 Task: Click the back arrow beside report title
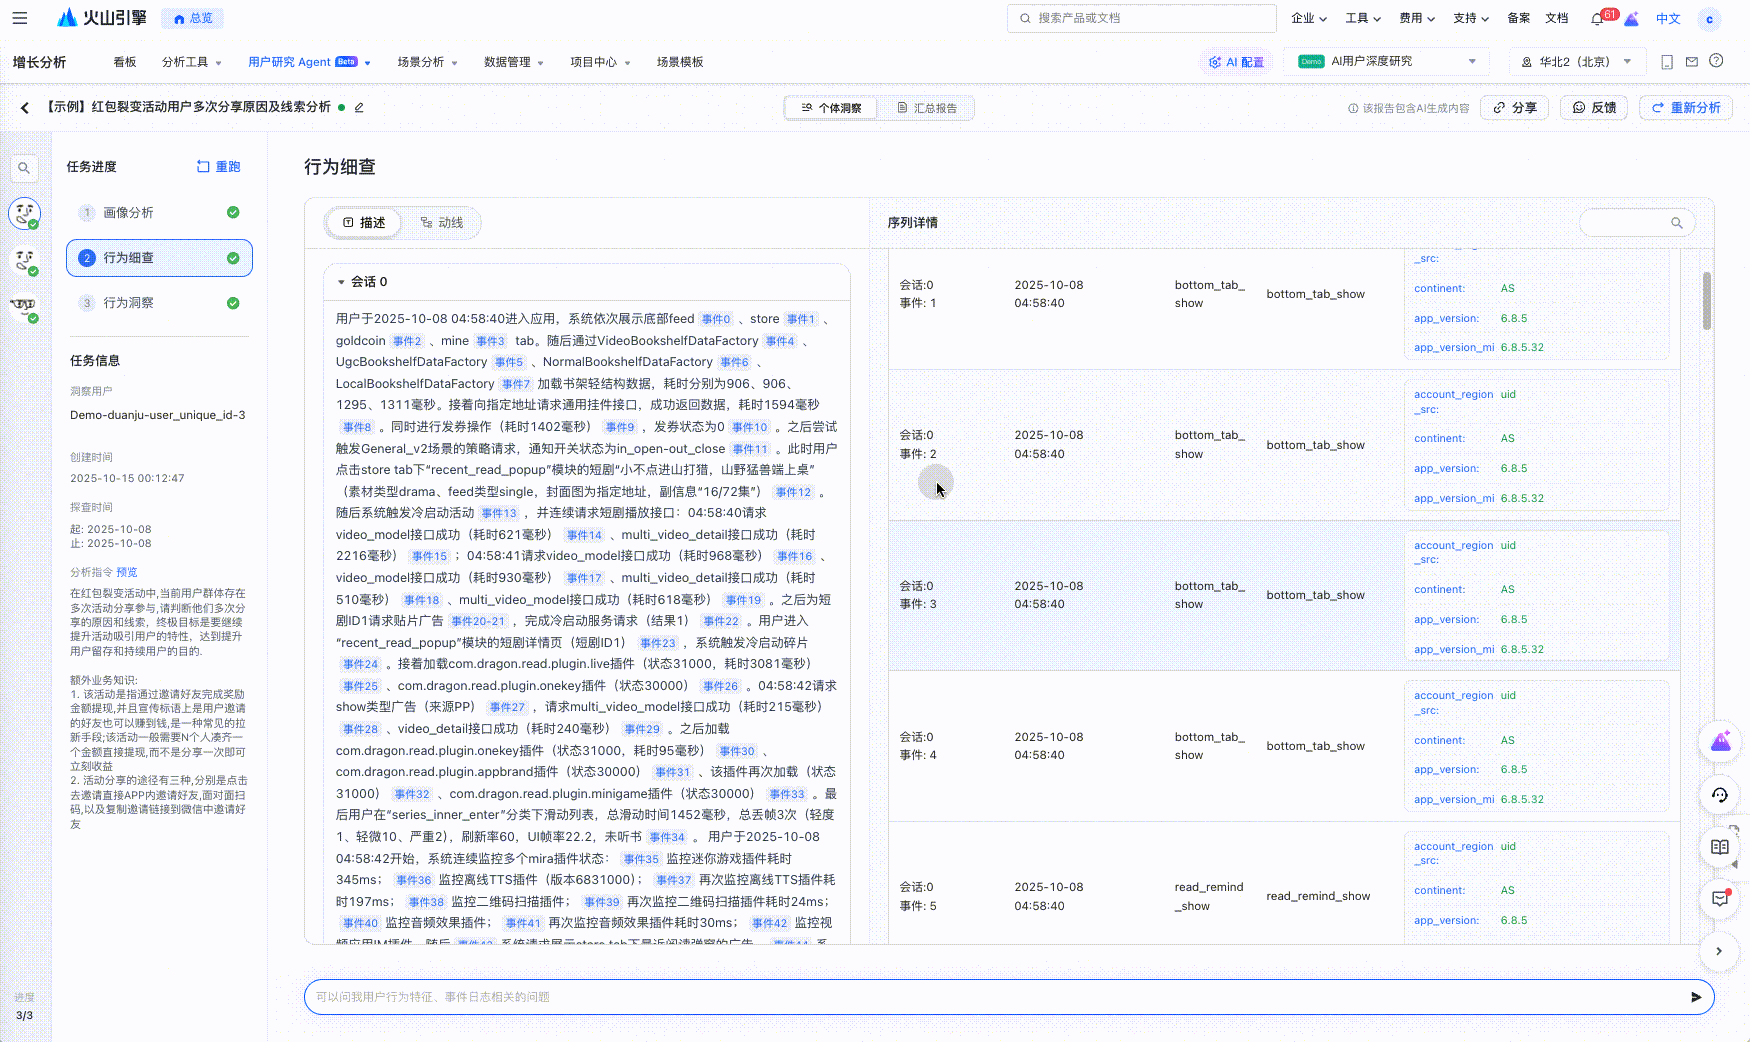[x=25, y=107]
